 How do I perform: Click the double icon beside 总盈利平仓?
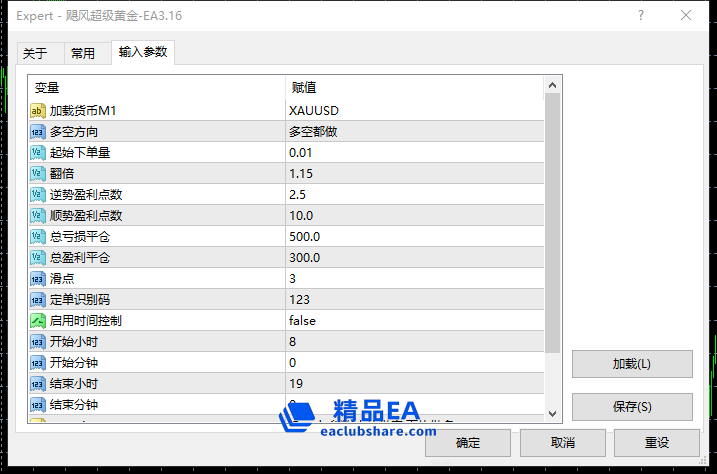(x=37, y=258)
